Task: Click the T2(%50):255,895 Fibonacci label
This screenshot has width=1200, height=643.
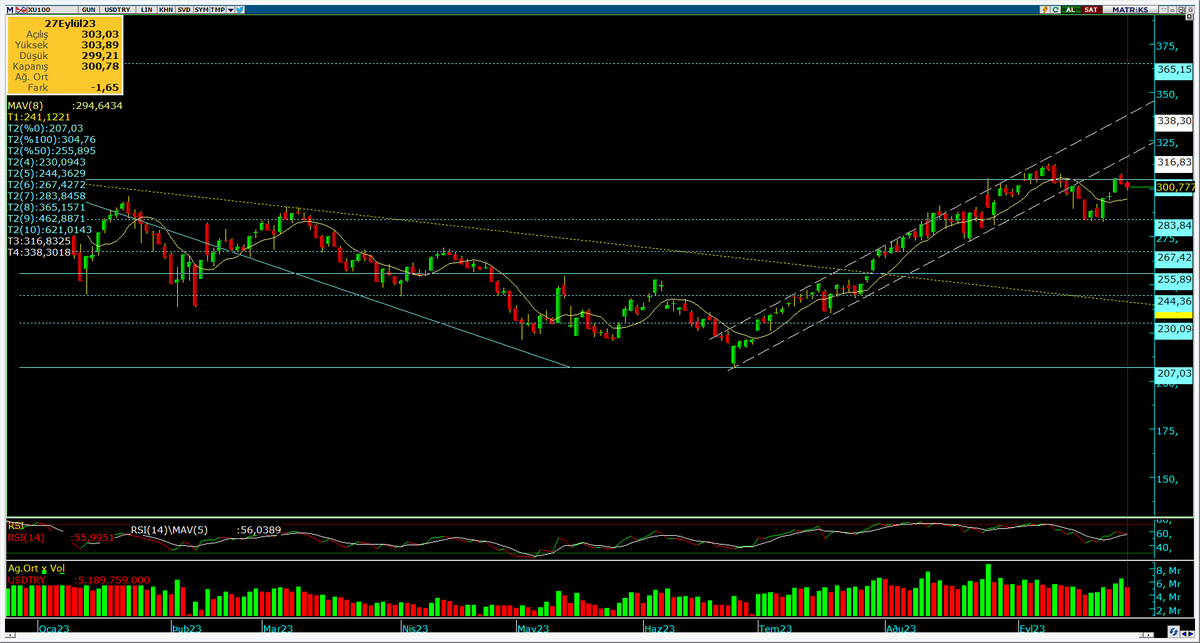Action: pos(51,150)
